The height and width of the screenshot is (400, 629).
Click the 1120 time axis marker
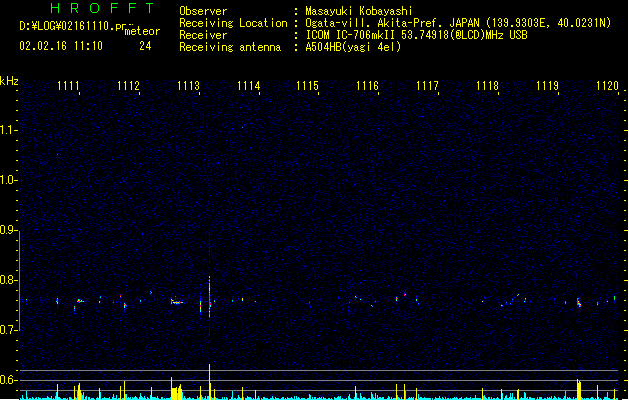607,85
